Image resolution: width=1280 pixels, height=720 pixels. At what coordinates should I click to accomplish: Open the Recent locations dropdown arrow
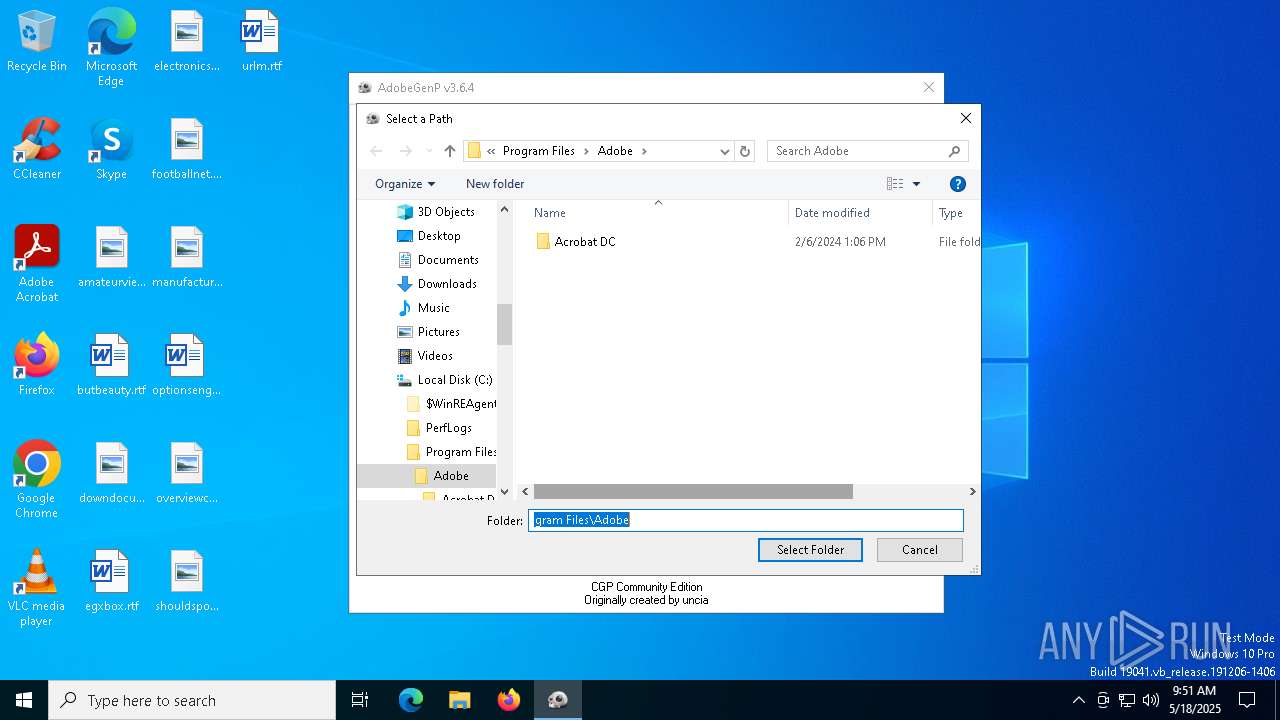[x=429, y=151]
